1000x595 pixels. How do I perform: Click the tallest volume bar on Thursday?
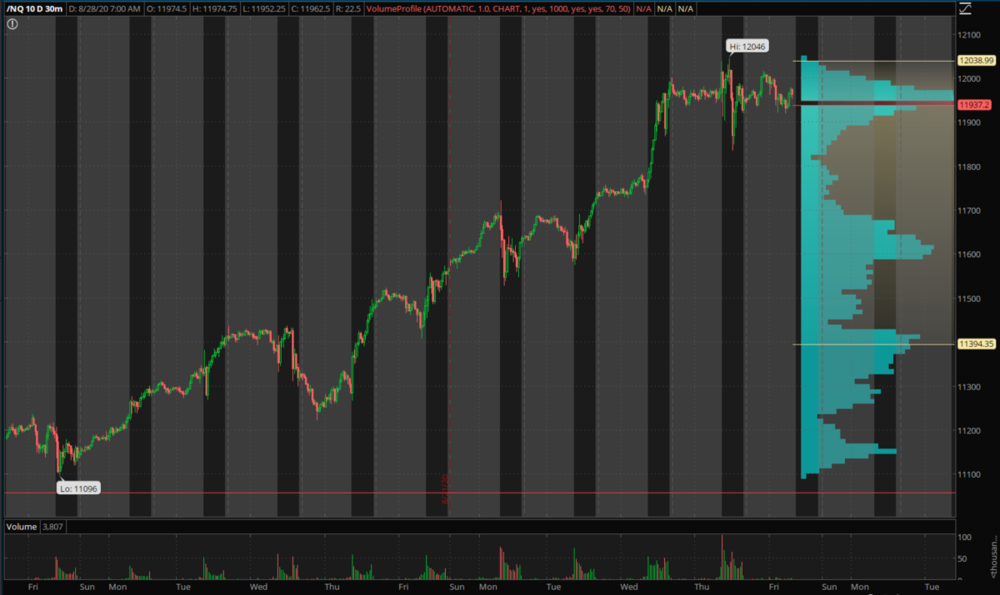[721, 557]
